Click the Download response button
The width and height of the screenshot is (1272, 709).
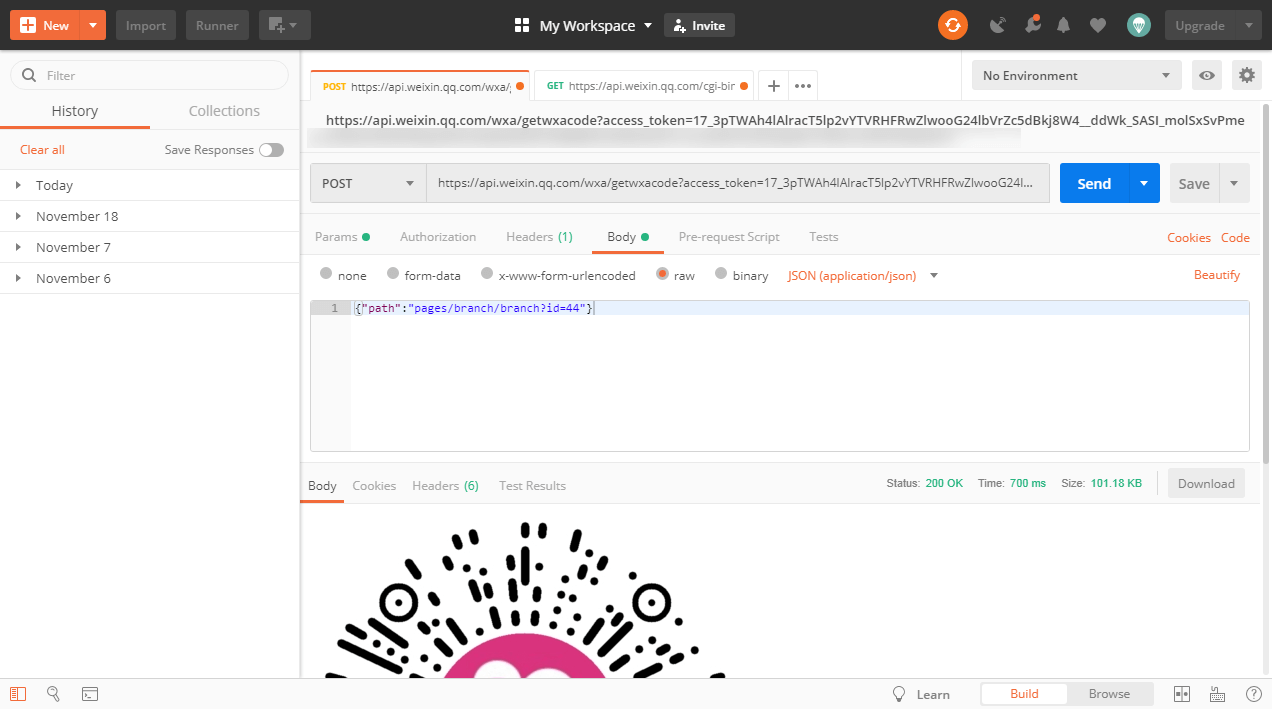pyautogui.click(x=1206, y=483)
